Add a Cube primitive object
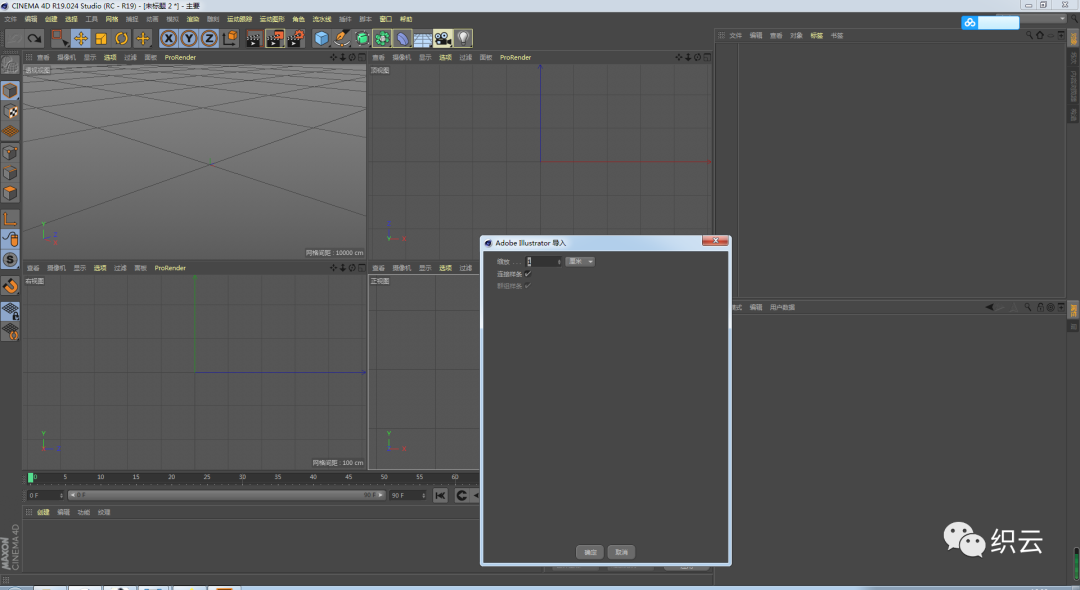The width and height of the screenshot is (1080, 590). click(322, 39)
